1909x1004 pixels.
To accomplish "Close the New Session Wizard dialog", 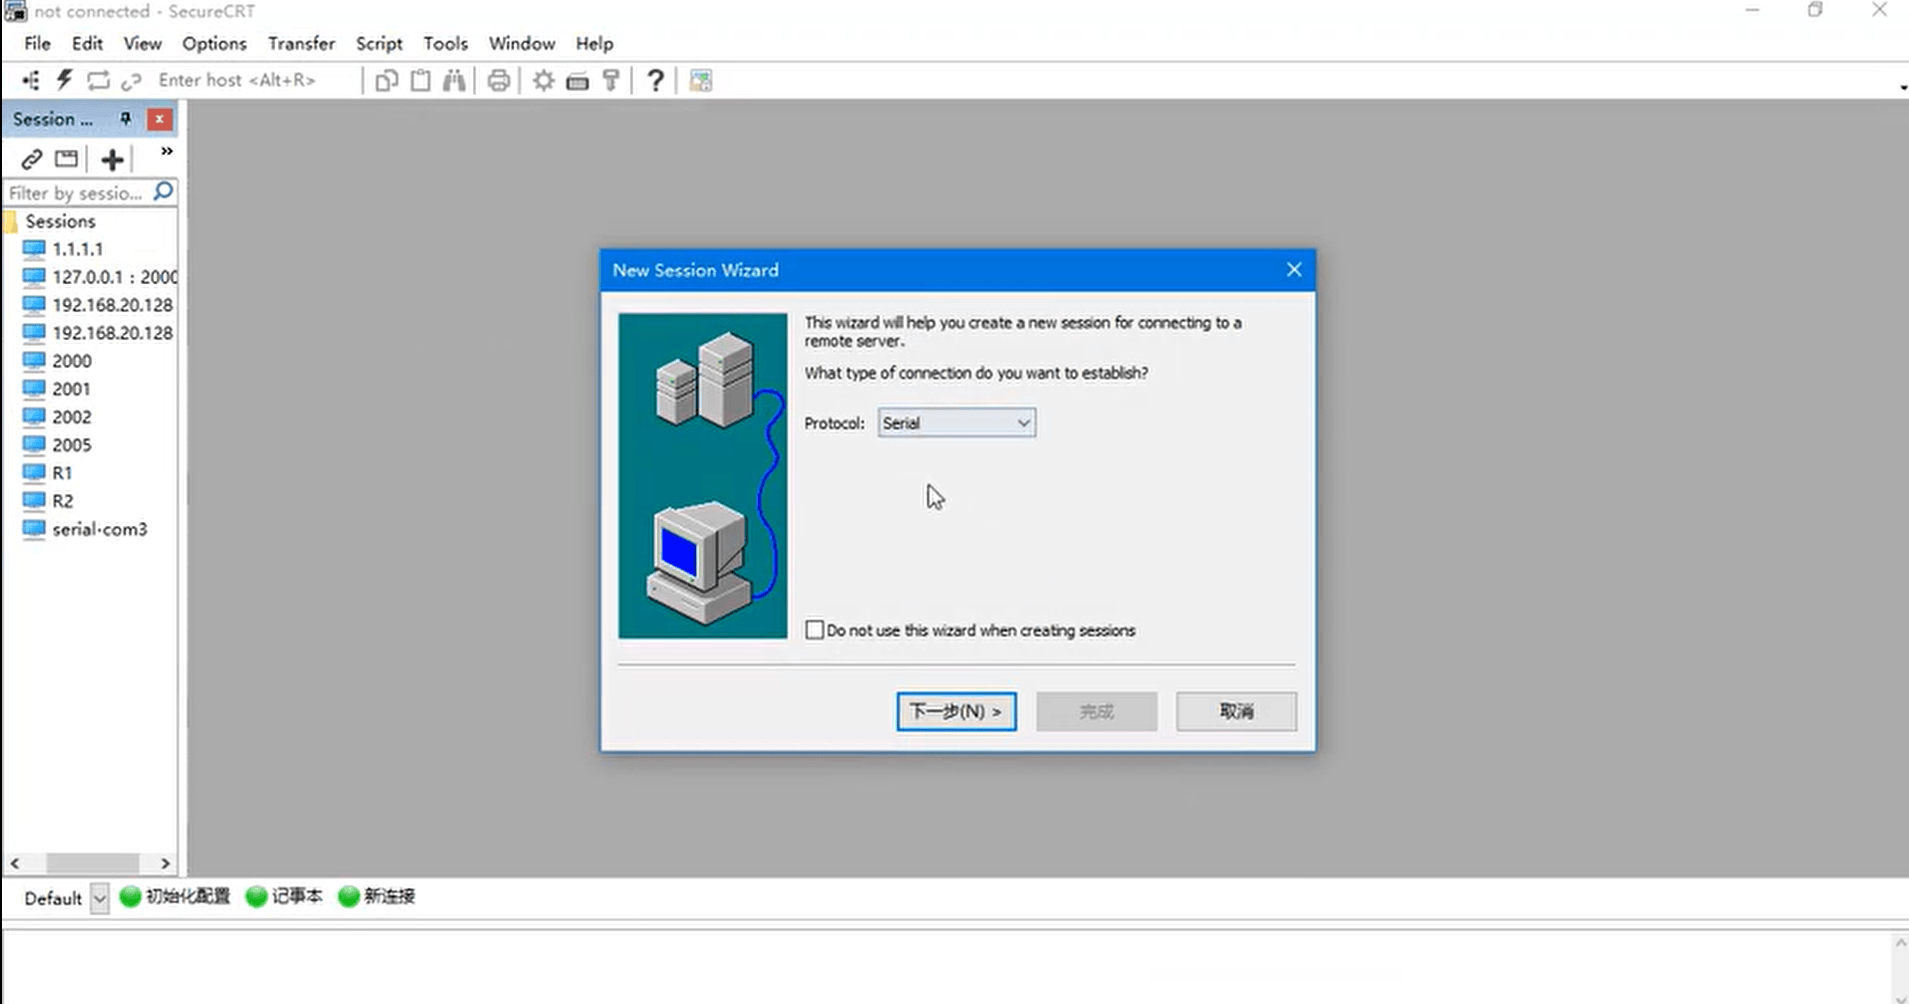I will click(1294, 270).
